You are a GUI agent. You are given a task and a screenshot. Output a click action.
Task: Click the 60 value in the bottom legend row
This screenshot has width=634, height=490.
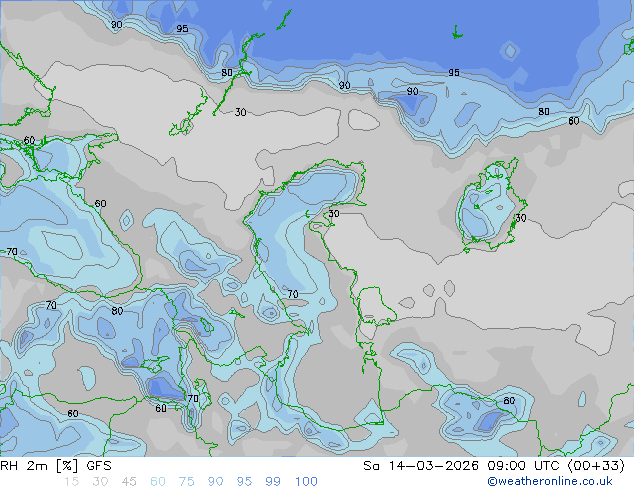[x=158, y=482]
